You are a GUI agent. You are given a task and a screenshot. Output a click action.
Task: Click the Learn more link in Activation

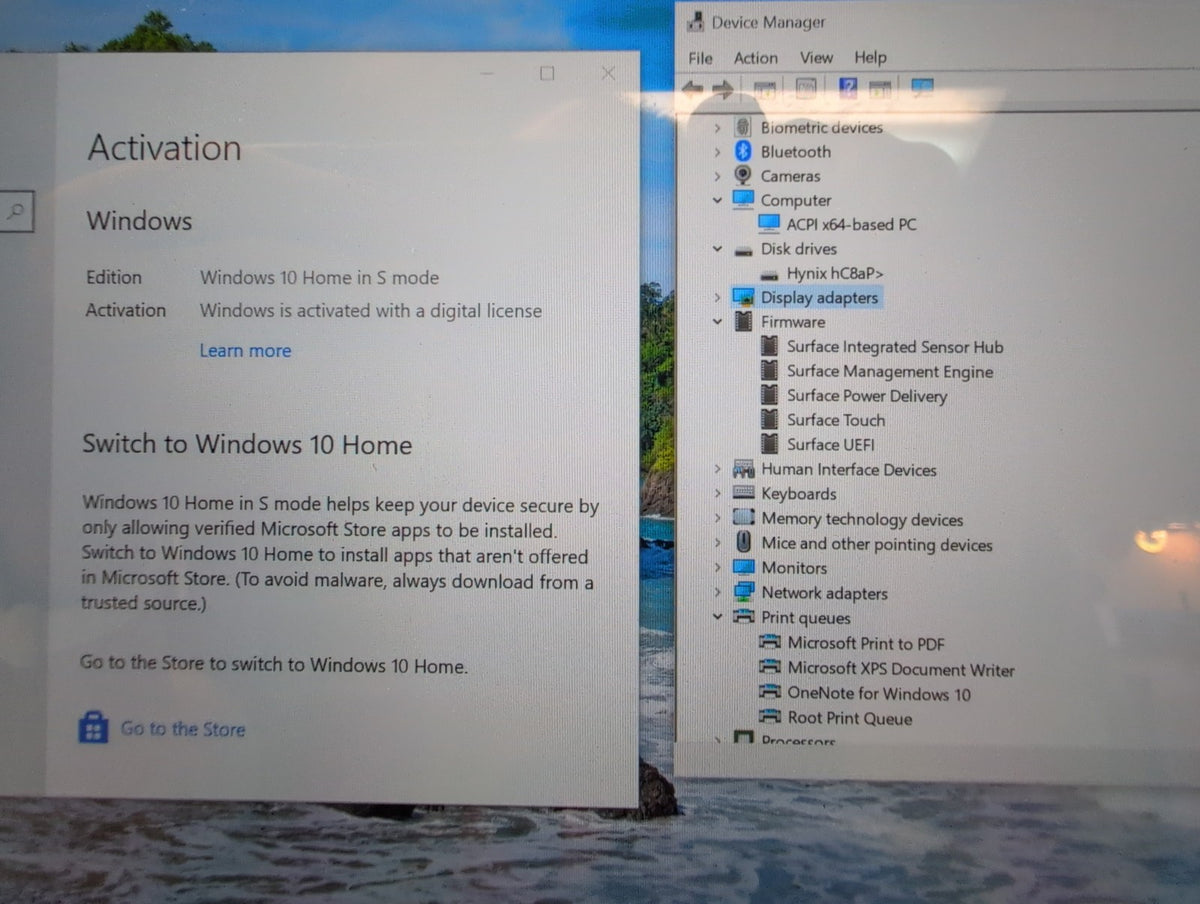pos(245,351)
